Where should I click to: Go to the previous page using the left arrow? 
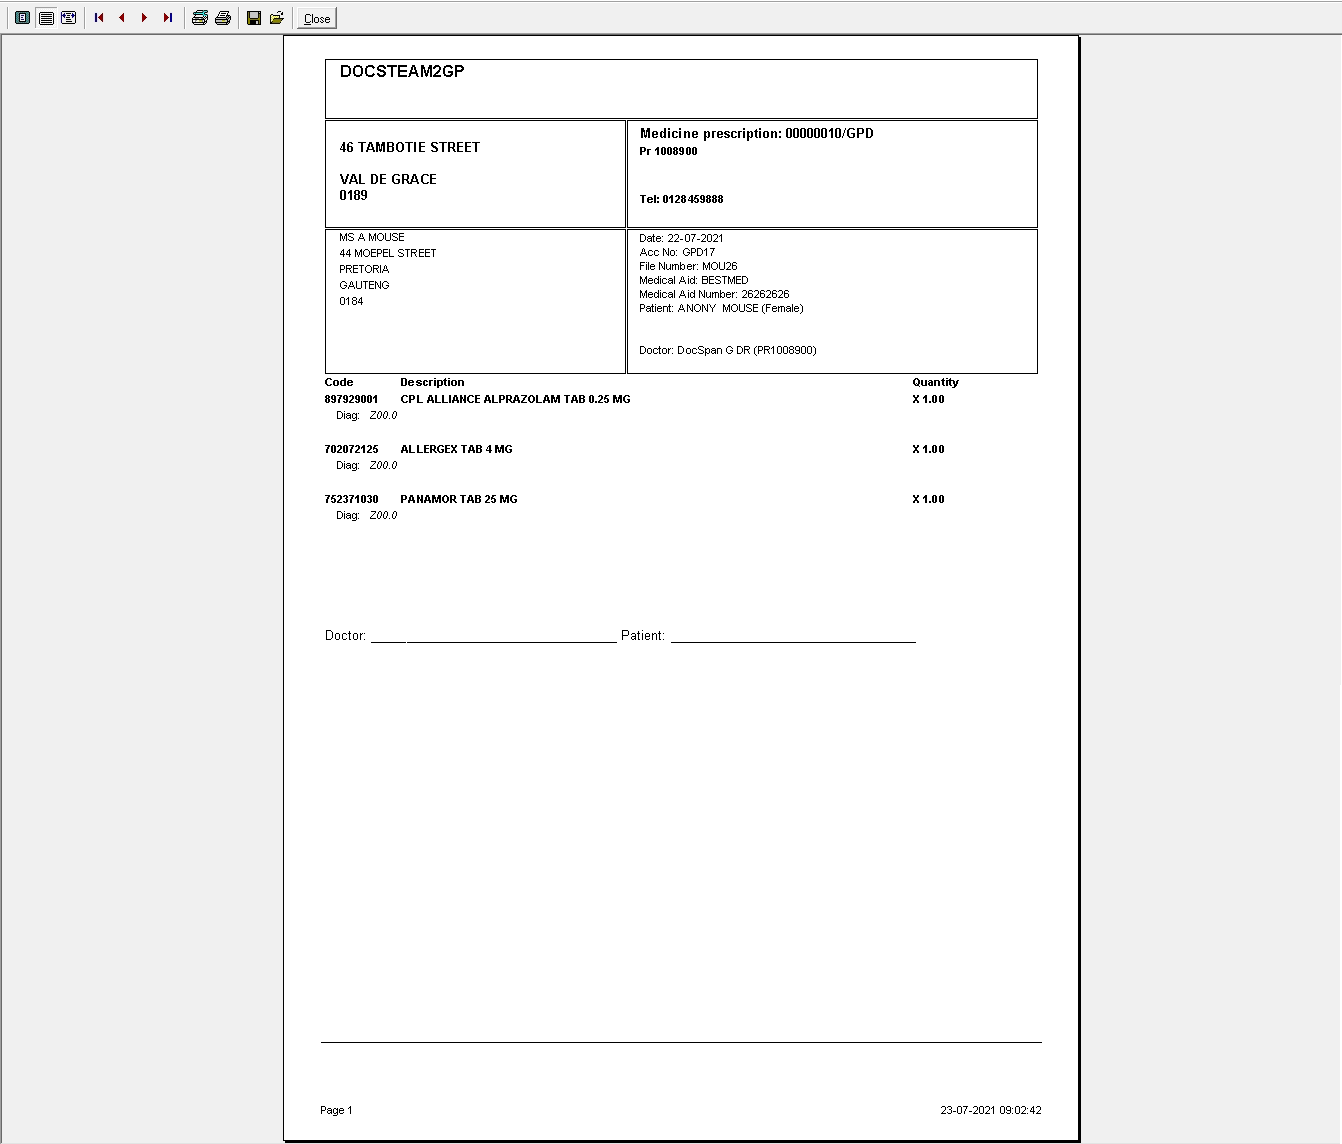coord(122,18)
